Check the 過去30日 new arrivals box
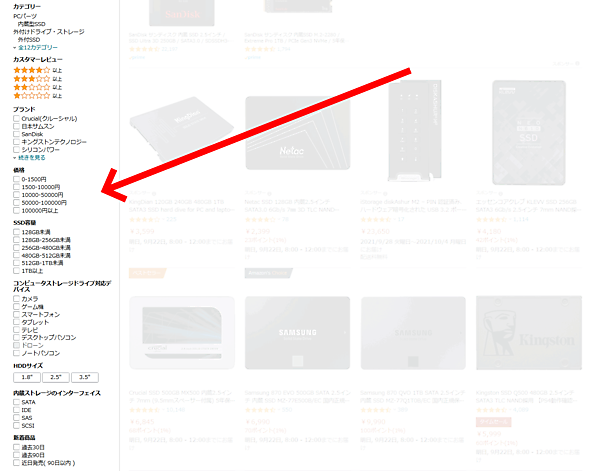Viewport: 600px width, 471px height. (16, 447)
